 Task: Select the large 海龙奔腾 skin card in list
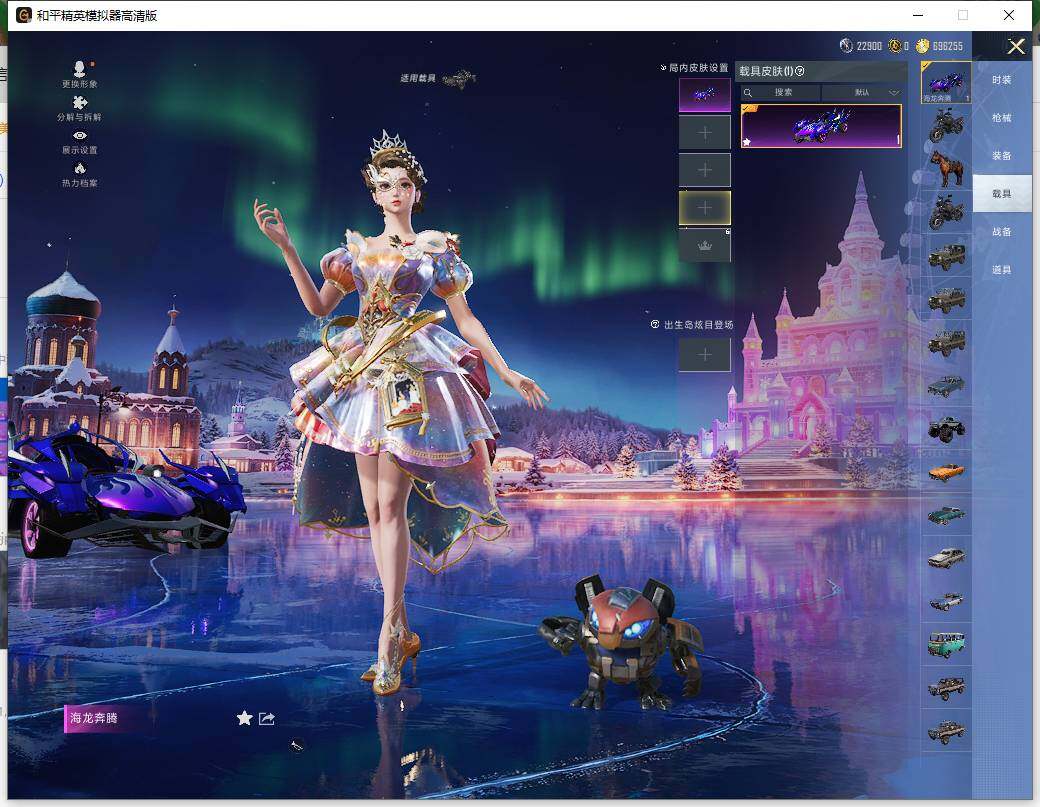pyautogui.click(x=821, y=126)
